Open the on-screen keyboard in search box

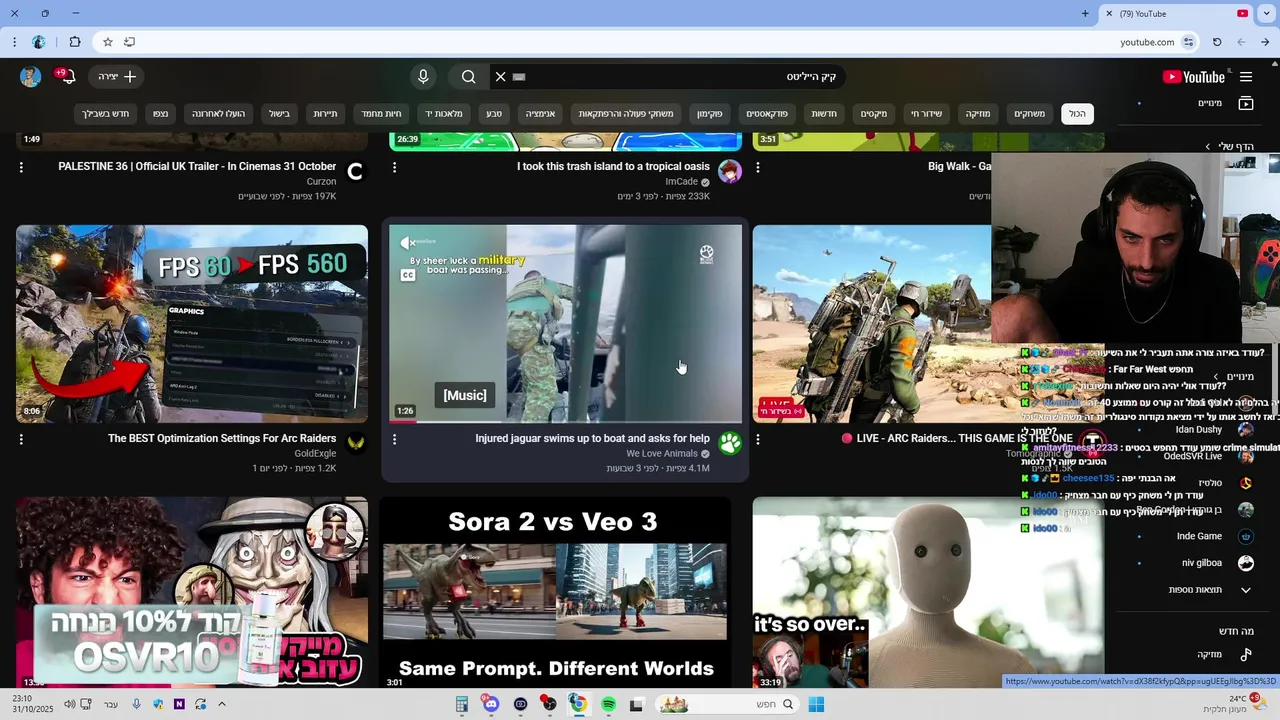pyautogui.click(x=519, y=77)
